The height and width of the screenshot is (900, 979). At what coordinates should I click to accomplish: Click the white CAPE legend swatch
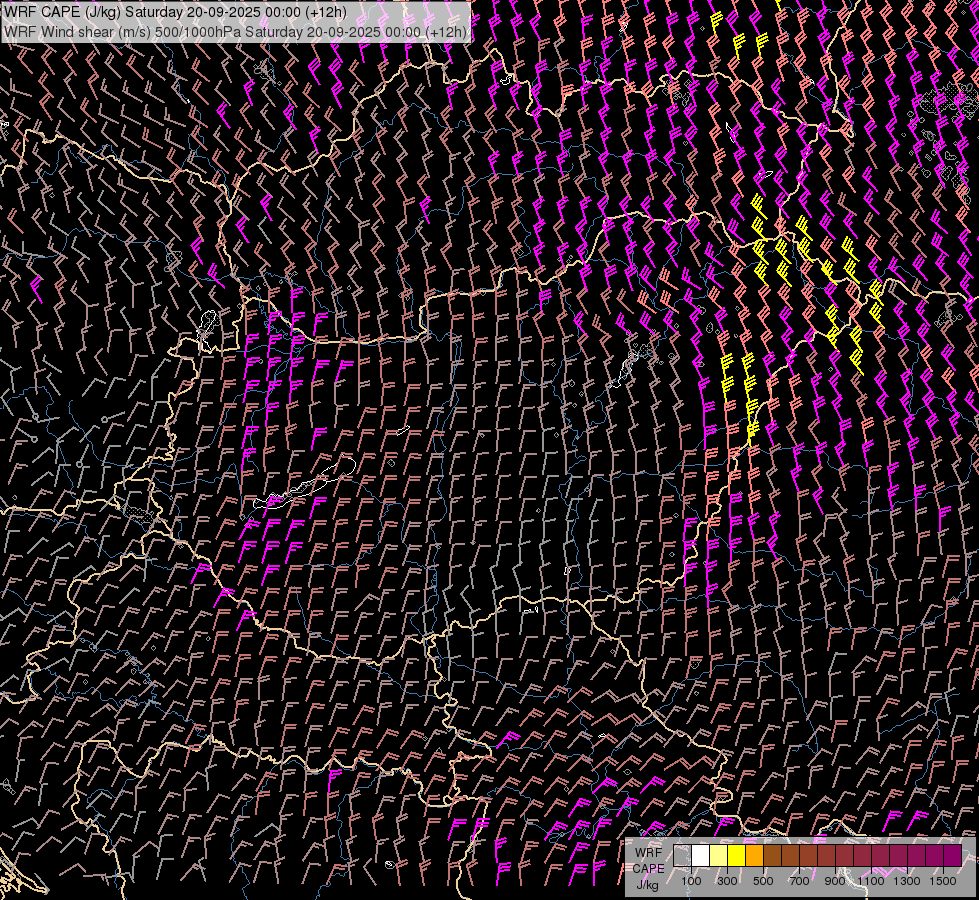tap(700, 856)
